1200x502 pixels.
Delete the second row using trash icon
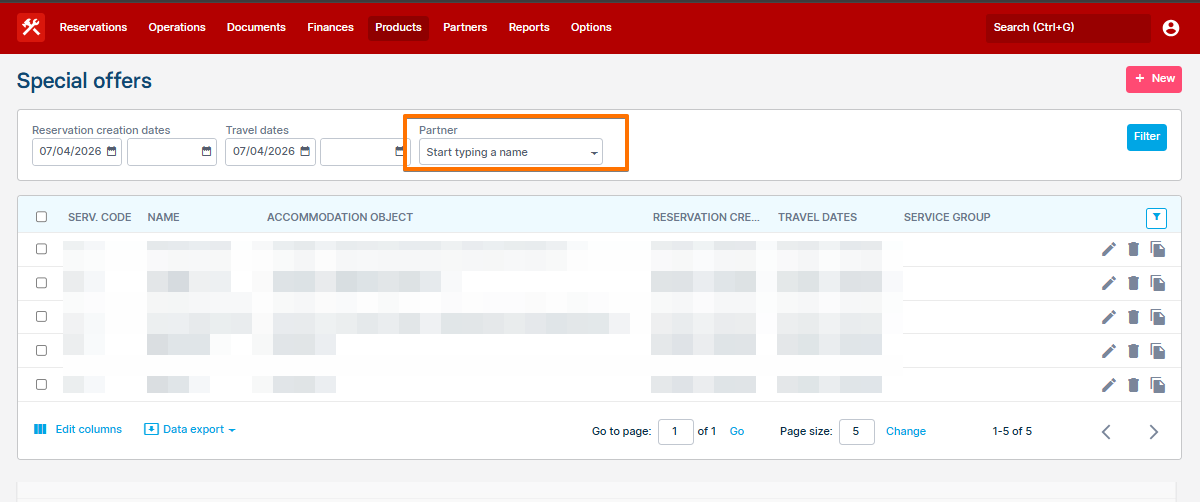(1133, 283)
